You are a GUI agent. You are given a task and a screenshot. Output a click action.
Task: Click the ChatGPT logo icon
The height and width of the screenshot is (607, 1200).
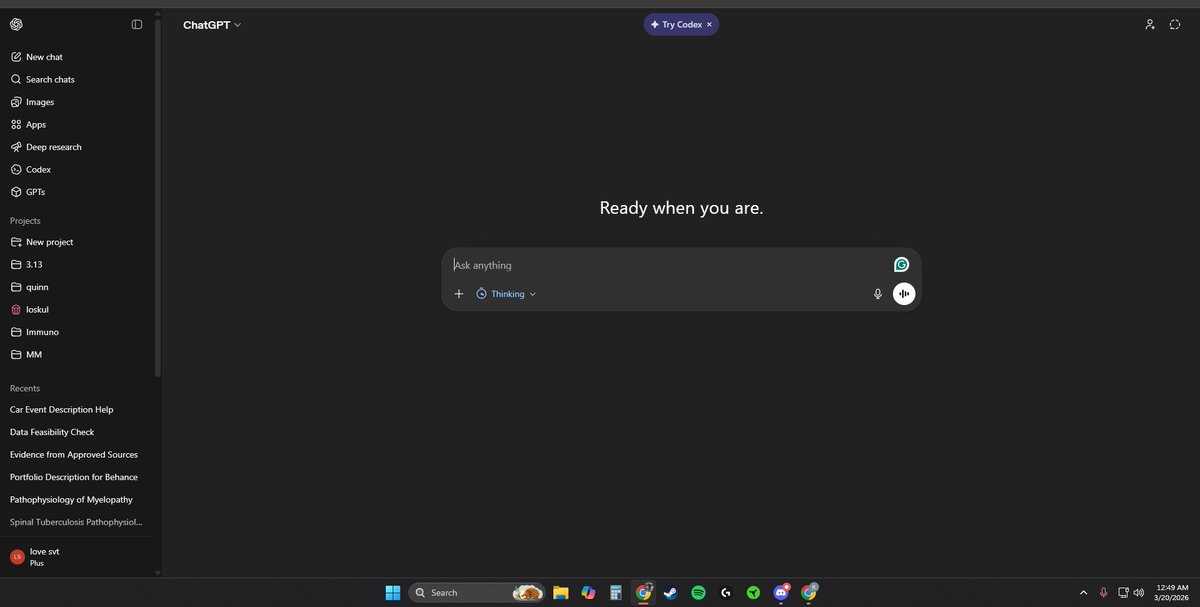coord(17,25)
